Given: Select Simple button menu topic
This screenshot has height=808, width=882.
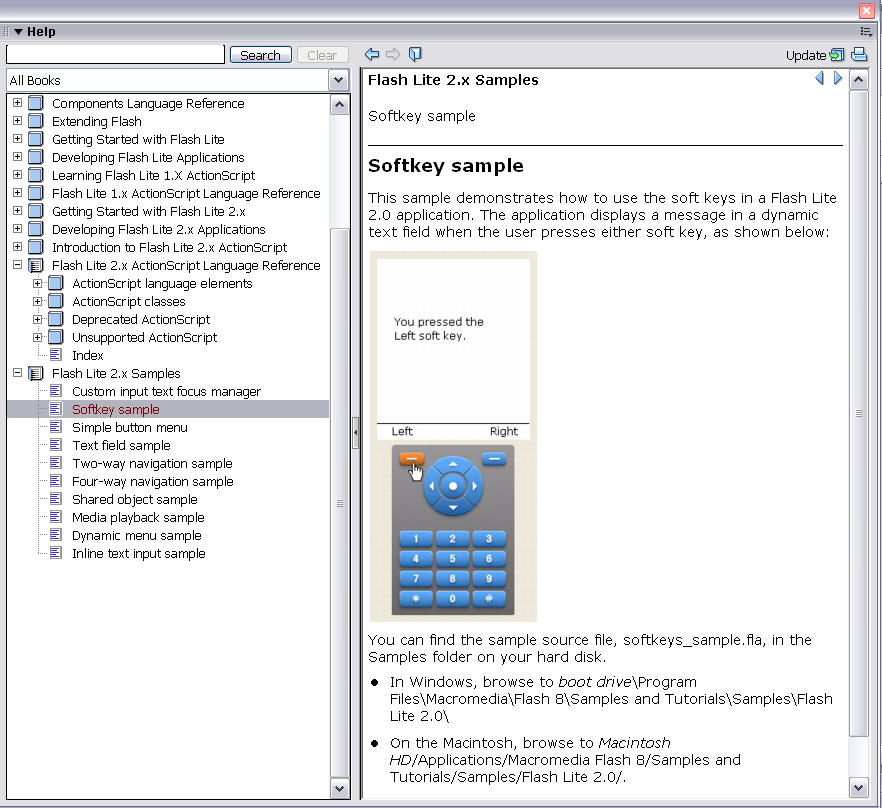Looking at the screenshot, I should [x=129, y=428].
